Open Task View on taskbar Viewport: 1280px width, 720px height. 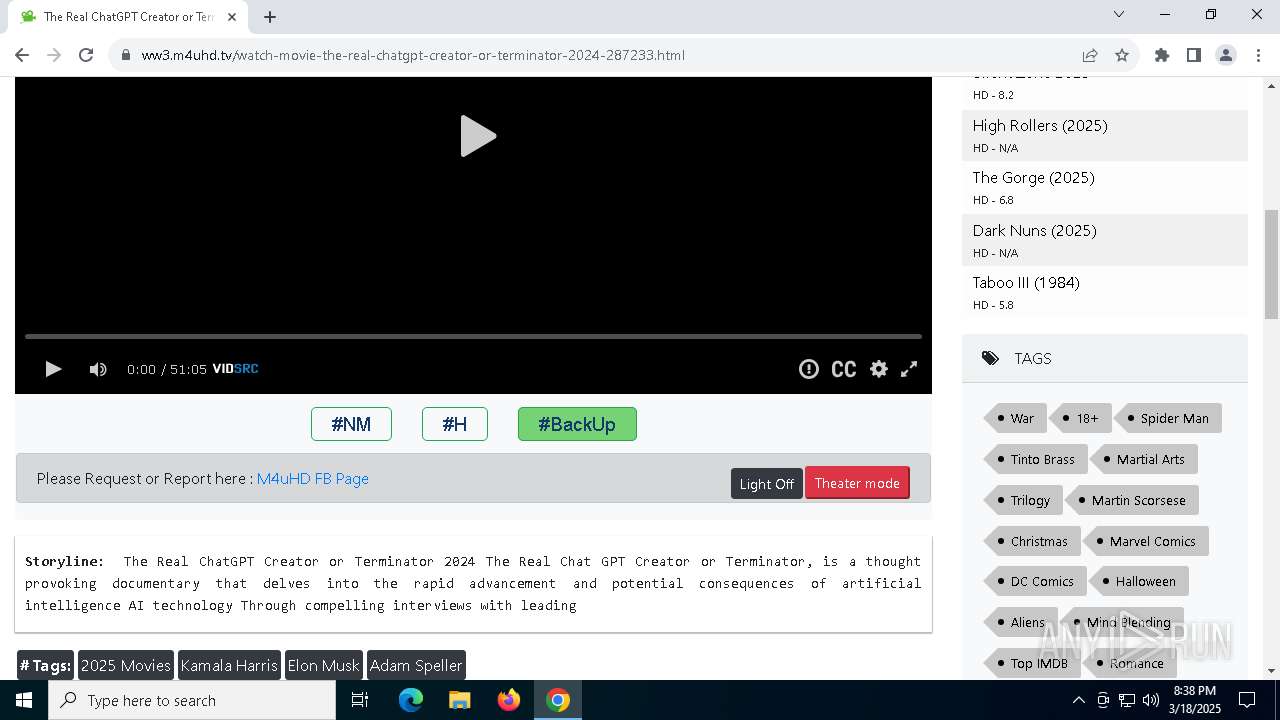pyautogui.click(x=360, y=700)
